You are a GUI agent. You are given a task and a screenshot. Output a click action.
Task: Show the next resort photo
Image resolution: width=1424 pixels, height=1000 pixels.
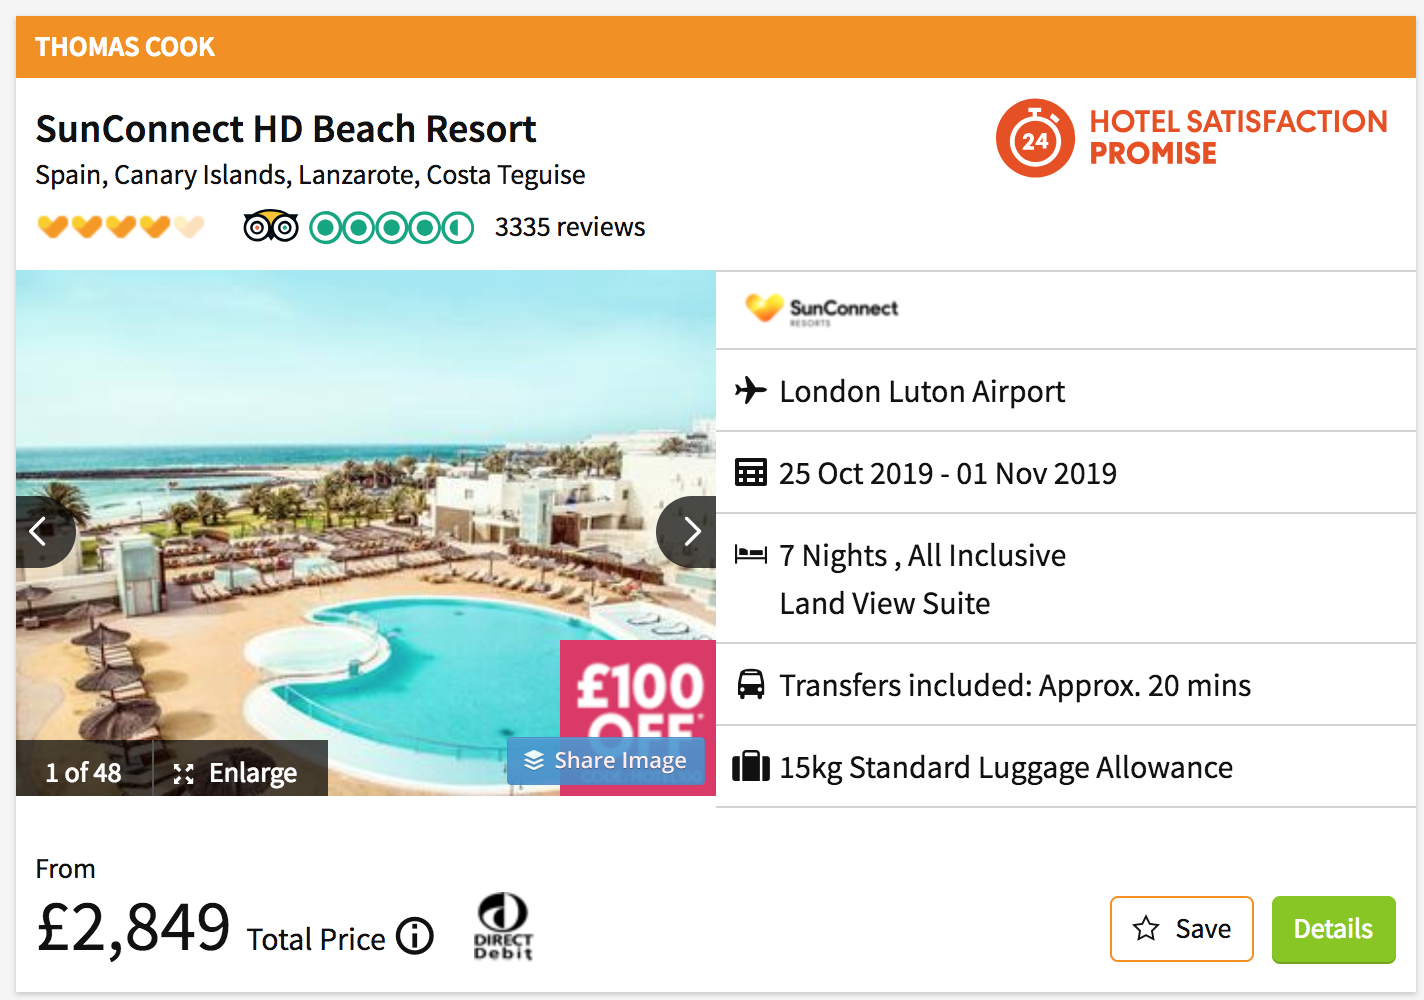[x=689, y=531]
